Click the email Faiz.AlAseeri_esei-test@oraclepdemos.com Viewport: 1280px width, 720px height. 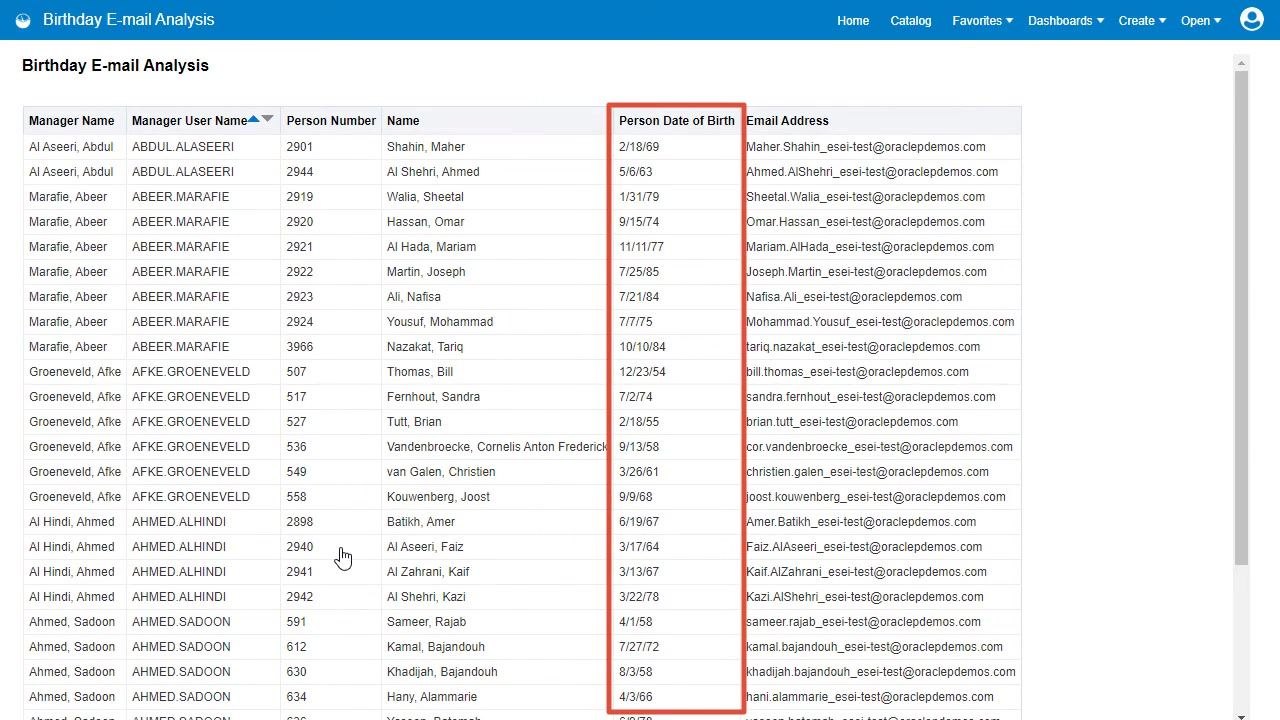tap(864, 547)
